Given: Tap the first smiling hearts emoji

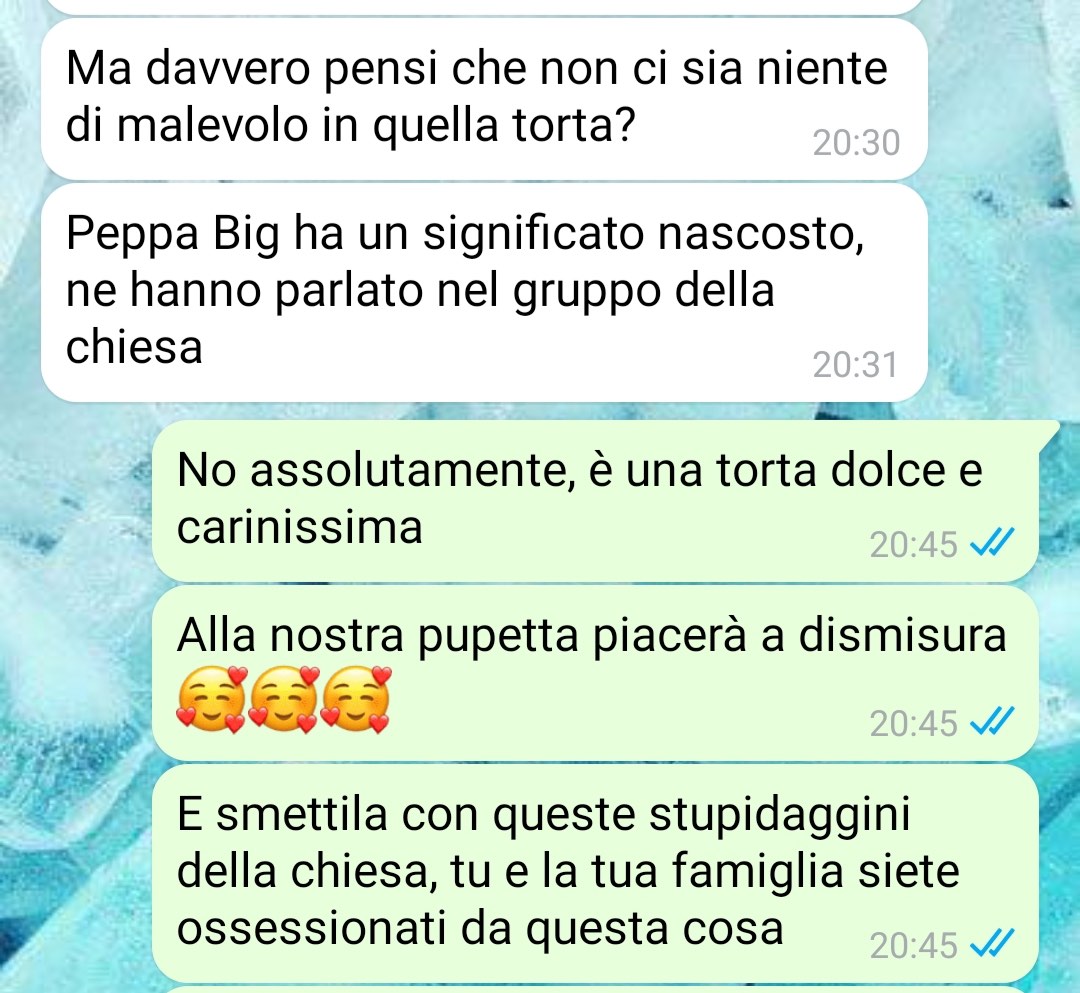Looking at the screenshot, I should (x=211, y=699).
